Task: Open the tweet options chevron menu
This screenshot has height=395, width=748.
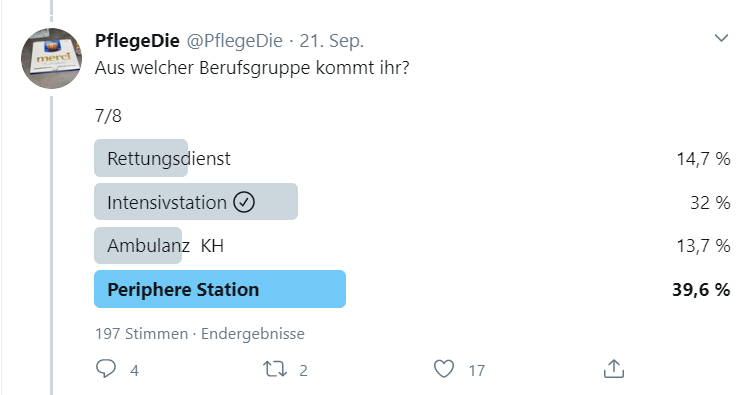Action: pos(721,38)
